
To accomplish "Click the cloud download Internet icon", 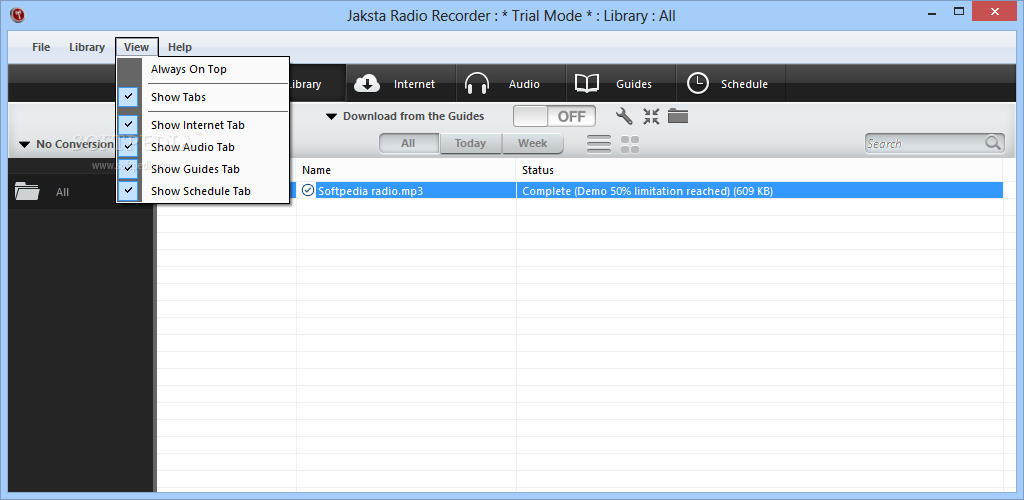I will pyautogui.click(x=367, y=84).
